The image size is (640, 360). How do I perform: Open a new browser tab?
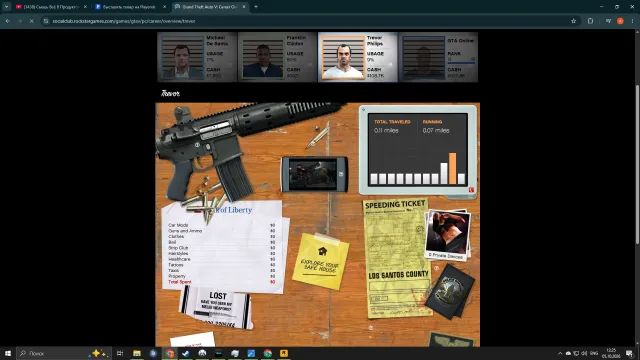tap(256, 7)
